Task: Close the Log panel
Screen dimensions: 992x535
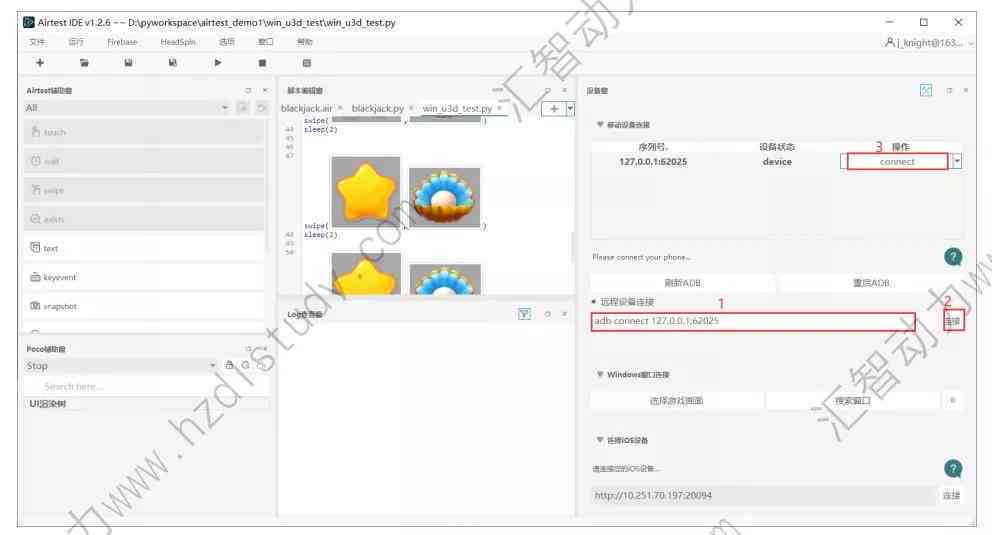Action: tap(564, 314)
